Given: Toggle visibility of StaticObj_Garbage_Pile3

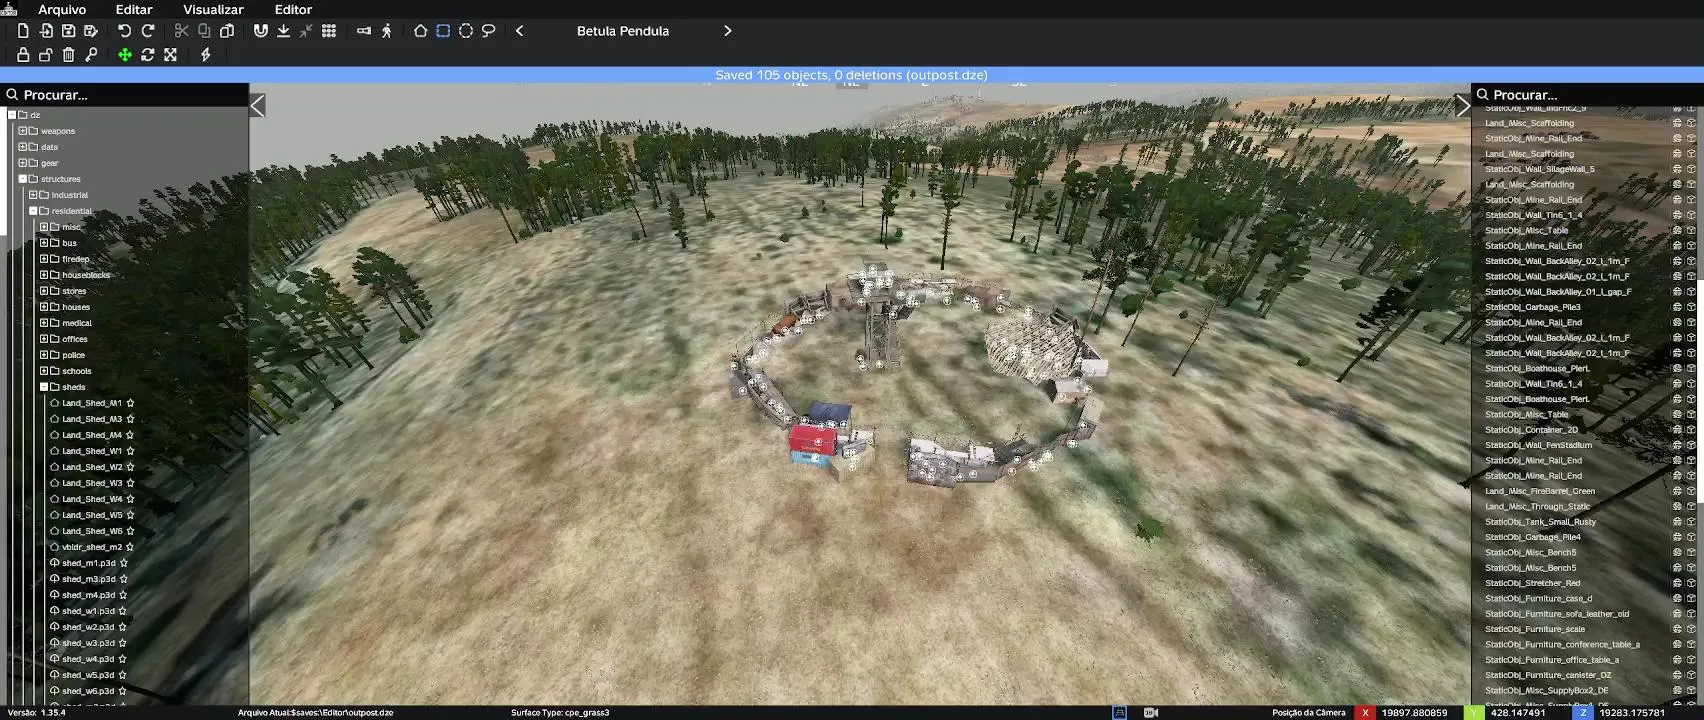Looking at the screenshot, I should pyautogui.click(x=1677, y=307).
